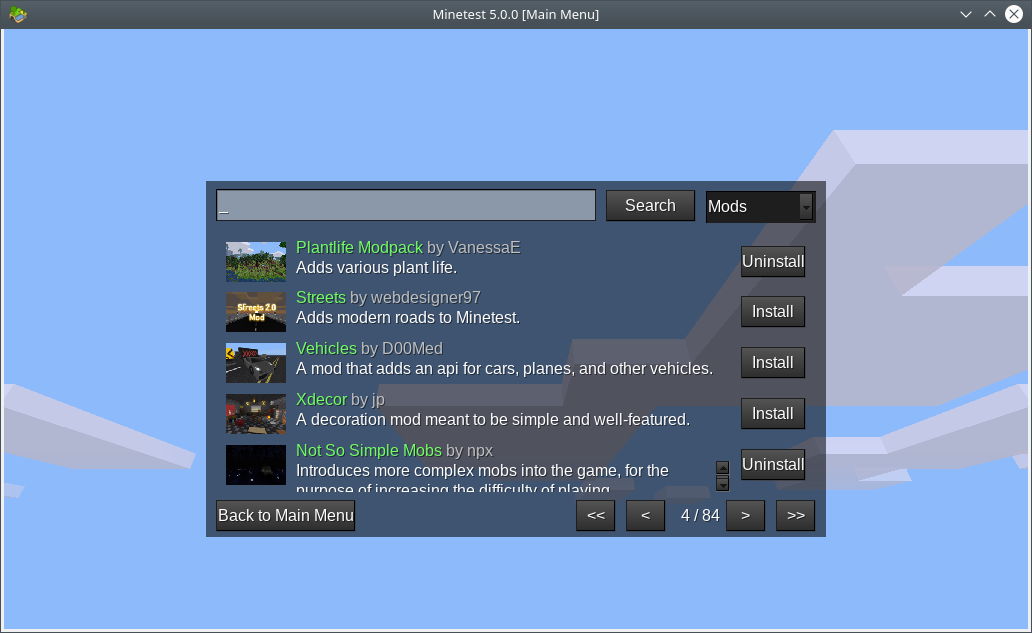The image size is (1032, 633).
Task: Go to the next results page
Action: tap(745, 515)
